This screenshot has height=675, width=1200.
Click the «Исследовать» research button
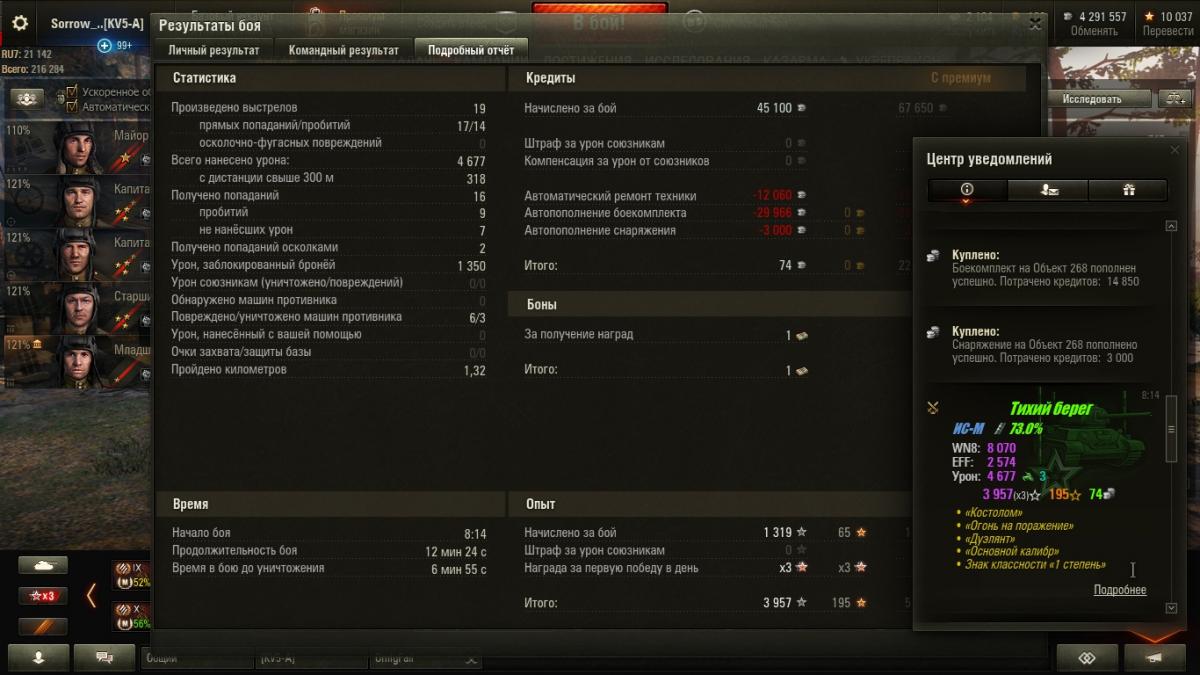click(1092, 99)
